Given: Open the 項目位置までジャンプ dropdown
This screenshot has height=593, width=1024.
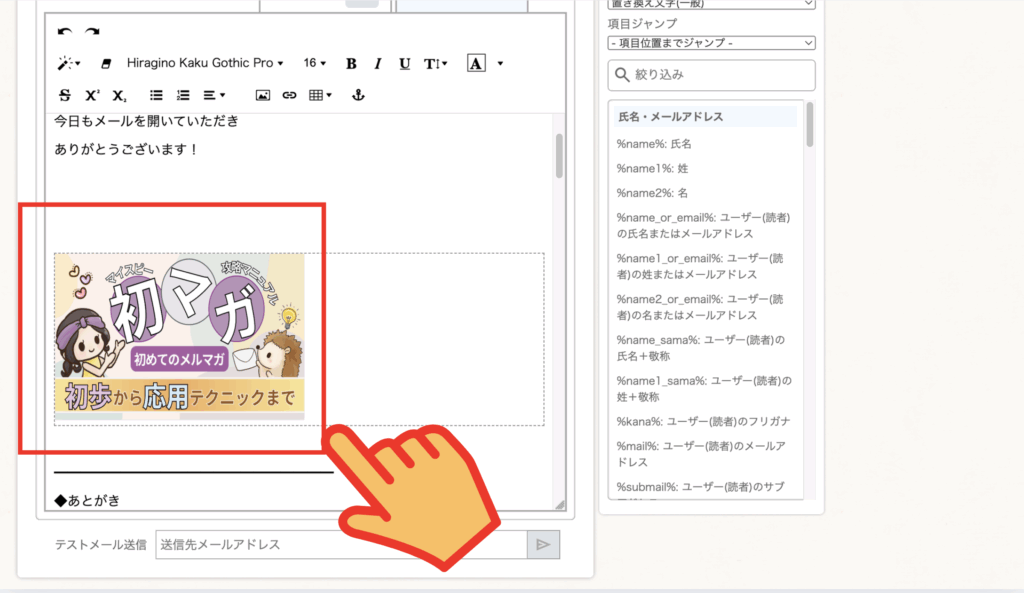Looking at the screenshot, I should coord(711,43).
